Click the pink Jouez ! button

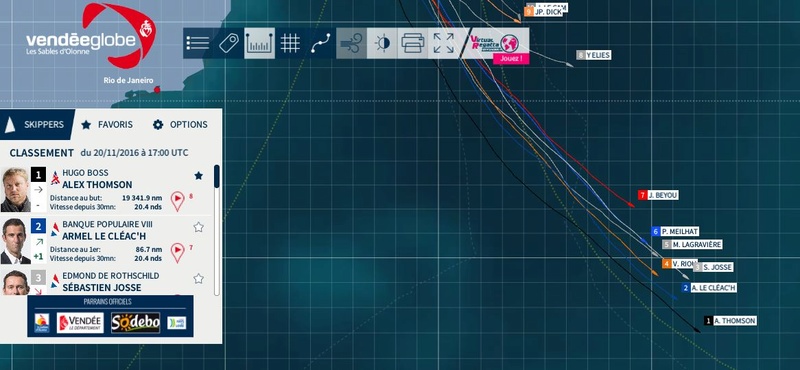coord(511,59)
